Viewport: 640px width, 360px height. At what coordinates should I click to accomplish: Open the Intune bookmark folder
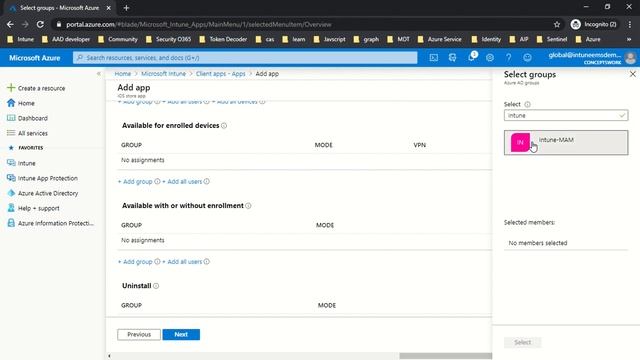[x=20, y=39]
